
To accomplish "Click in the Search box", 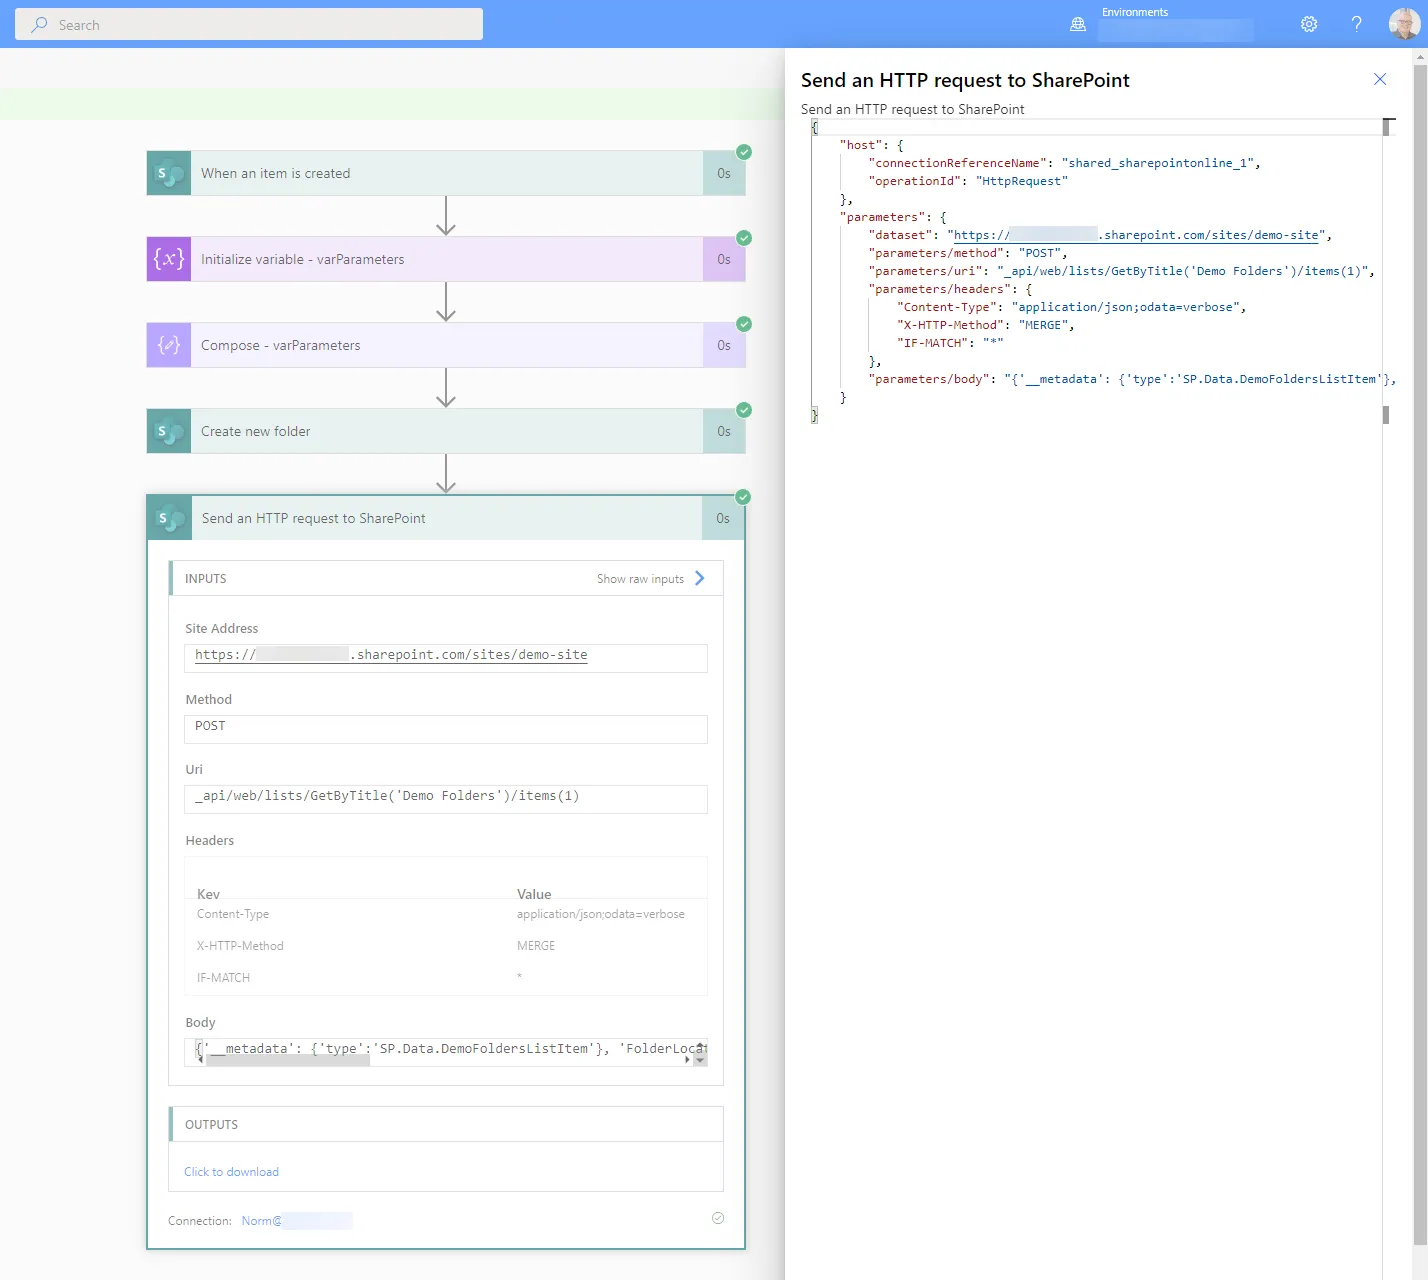I will click(x=249, y=24).
